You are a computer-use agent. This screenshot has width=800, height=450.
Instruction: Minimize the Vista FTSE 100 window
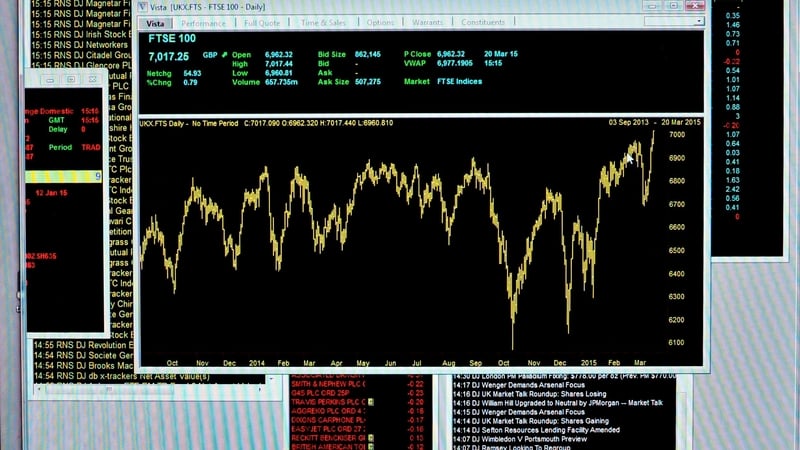652,6
